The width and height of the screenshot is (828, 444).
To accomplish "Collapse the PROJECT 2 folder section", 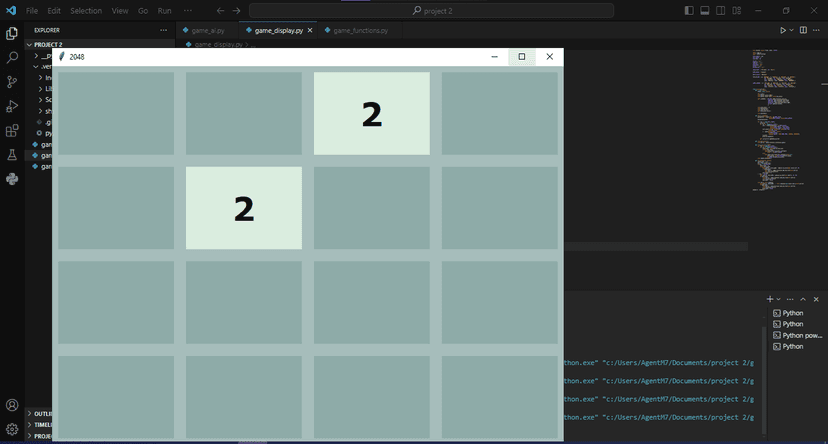I will [x=29, y=45].
